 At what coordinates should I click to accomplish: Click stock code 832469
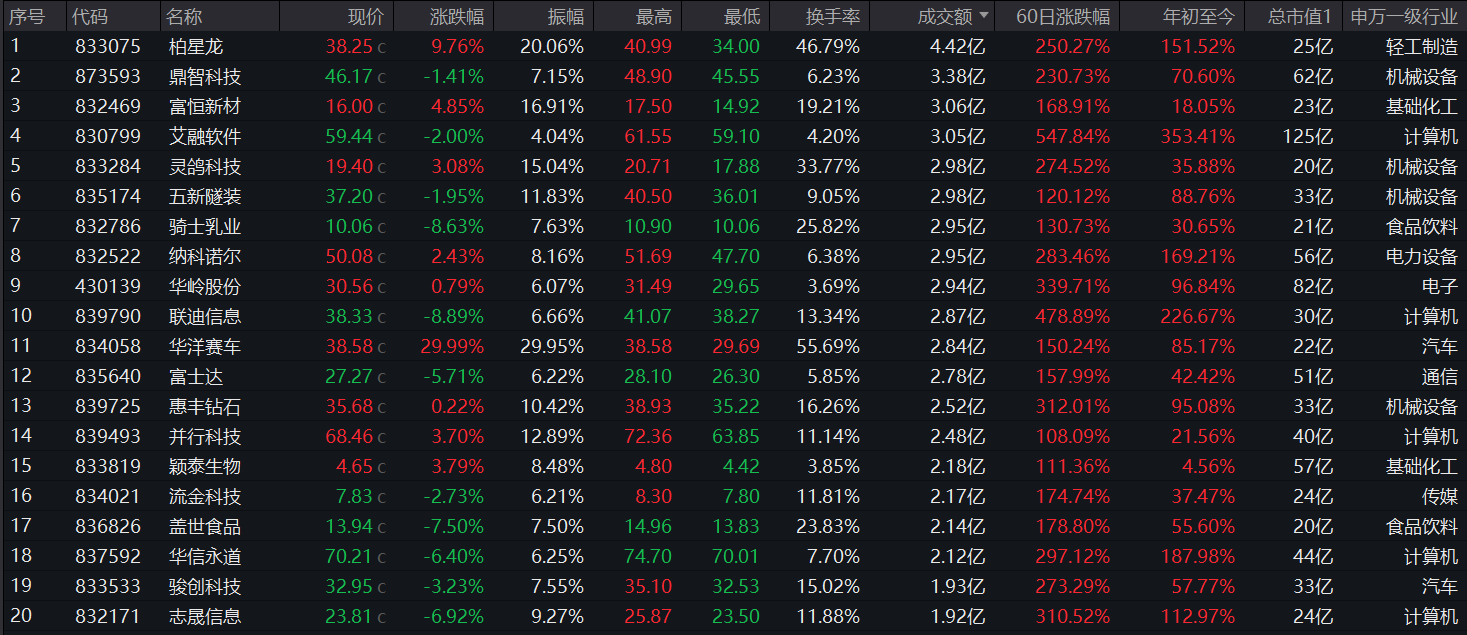pos(108,106)
